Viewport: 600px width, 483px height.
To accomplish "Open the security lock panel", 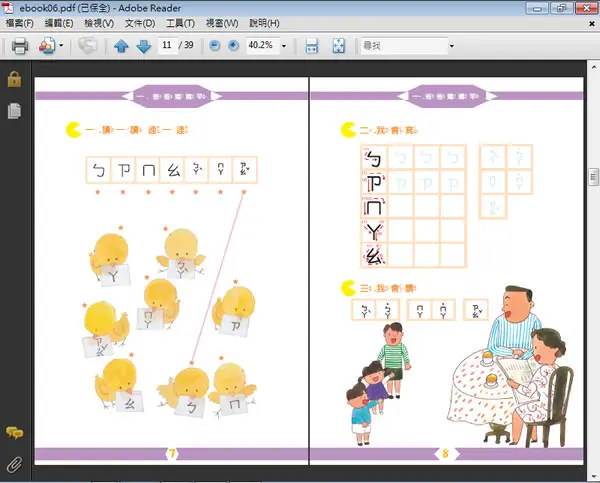I will (15, 79).
